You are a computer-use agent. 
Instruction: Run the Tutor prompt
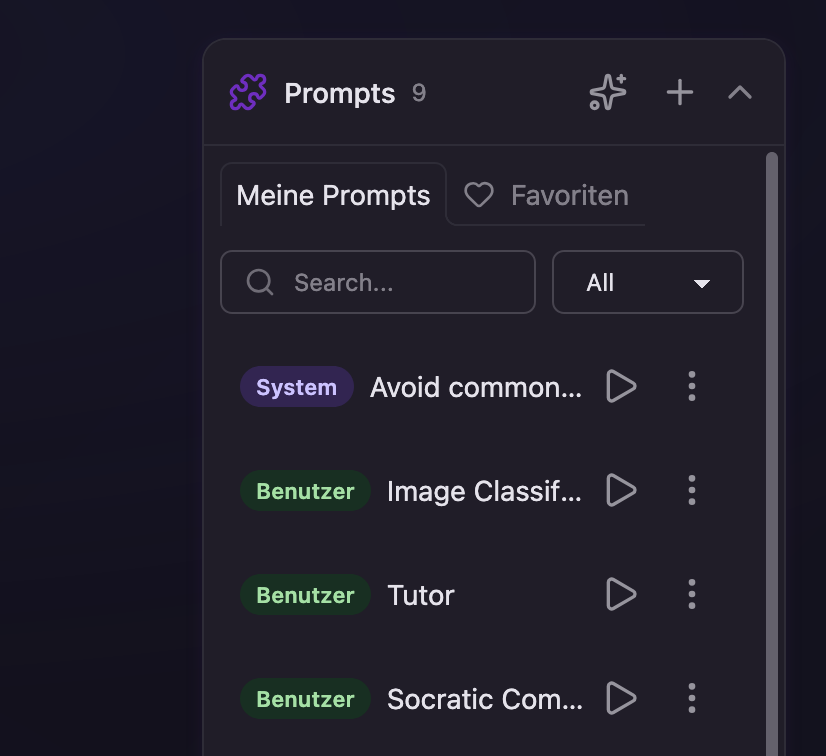click(621, 595)
